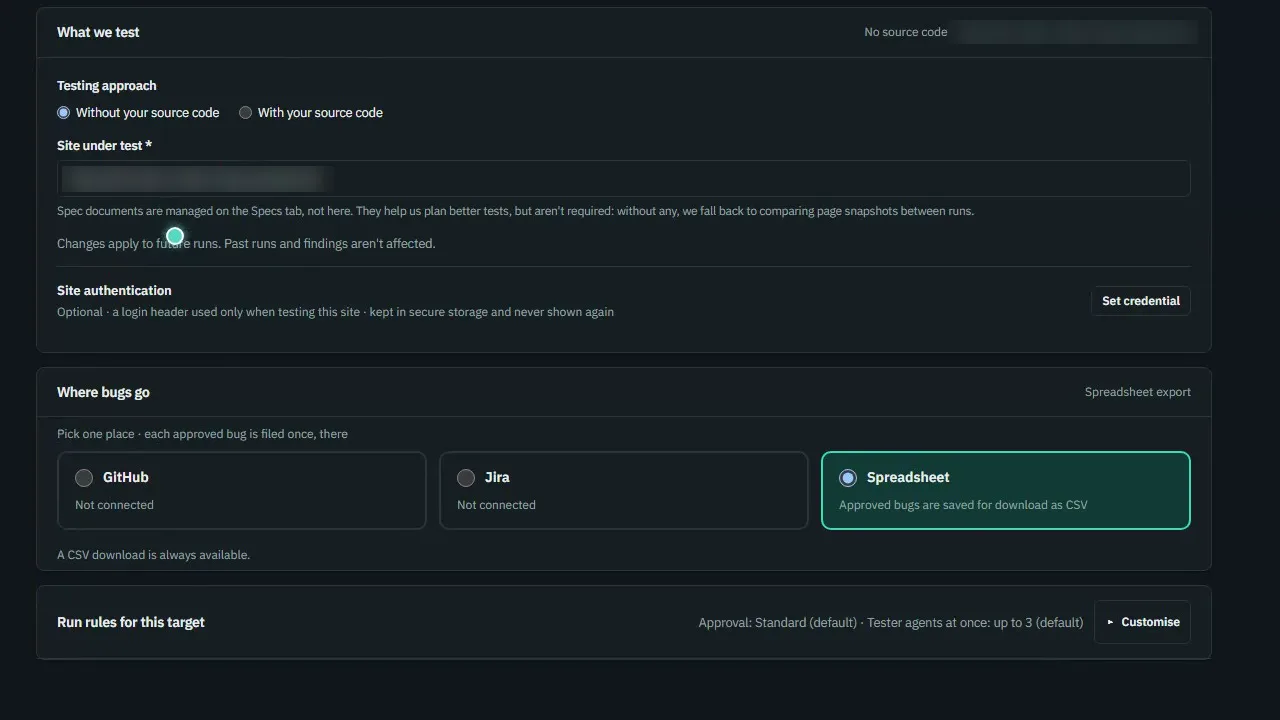Screen dimensions: 1280x720
Task: Click "Approved bugs are saved for download as CSV"
Action: (x=963, y=505)
